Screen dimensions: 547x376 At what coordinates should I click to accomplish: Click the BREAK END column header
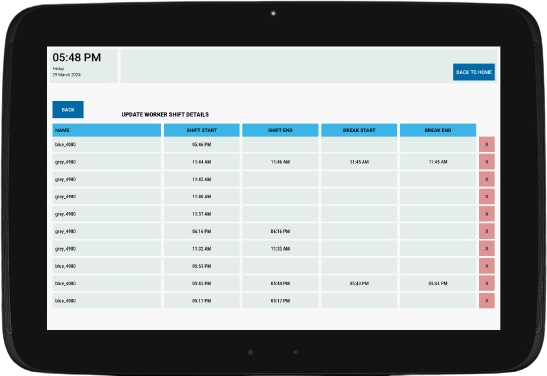[x=438, y=130]
